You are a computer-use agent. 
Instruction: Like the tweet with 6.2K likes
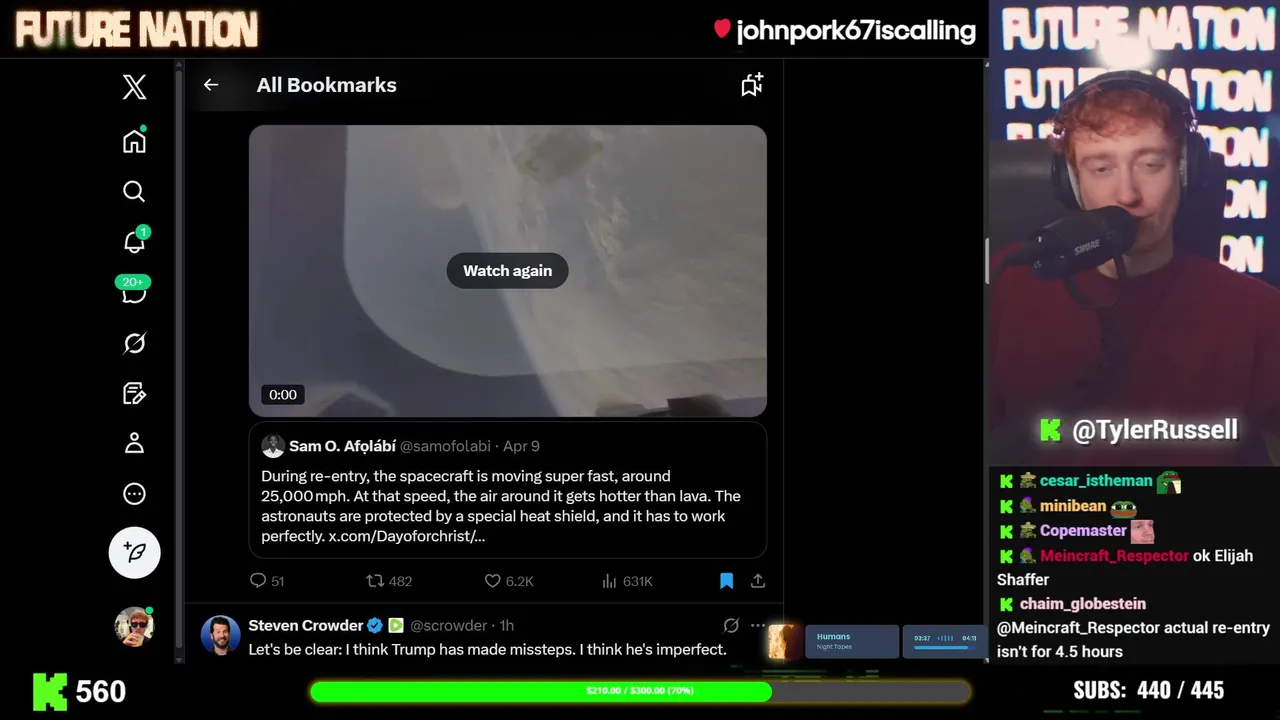(509, 581)
